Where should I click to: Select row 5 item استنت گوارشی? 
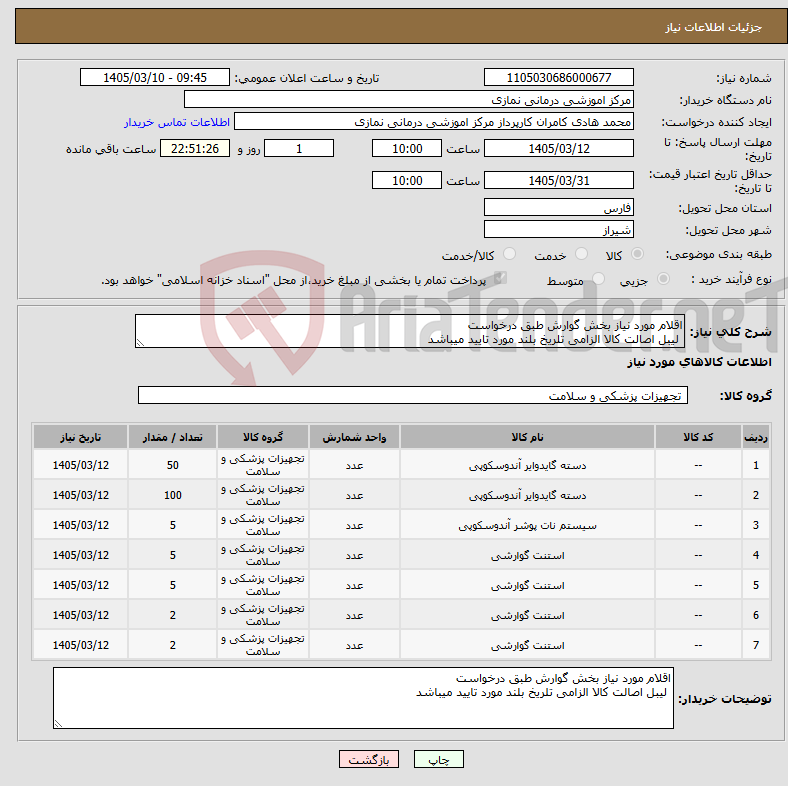pos(527,585)
